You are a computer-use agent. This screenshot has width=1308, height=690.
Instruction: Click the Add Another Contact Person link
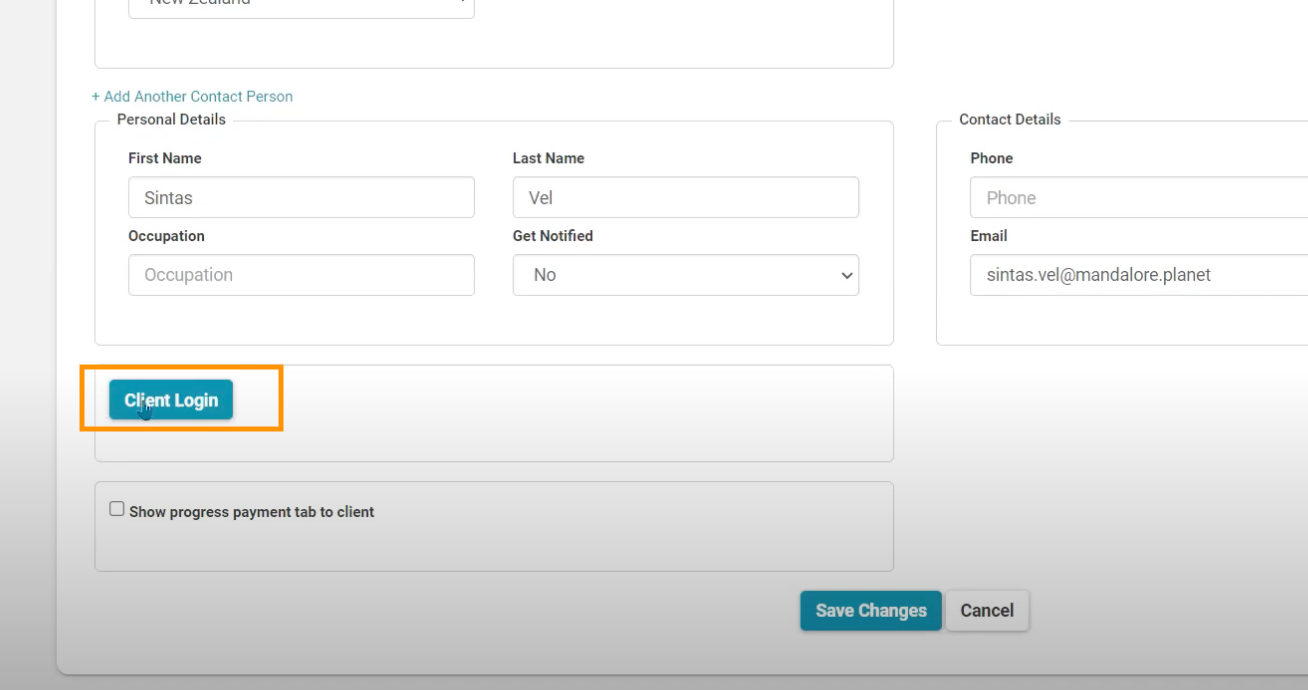click(192, 97)
